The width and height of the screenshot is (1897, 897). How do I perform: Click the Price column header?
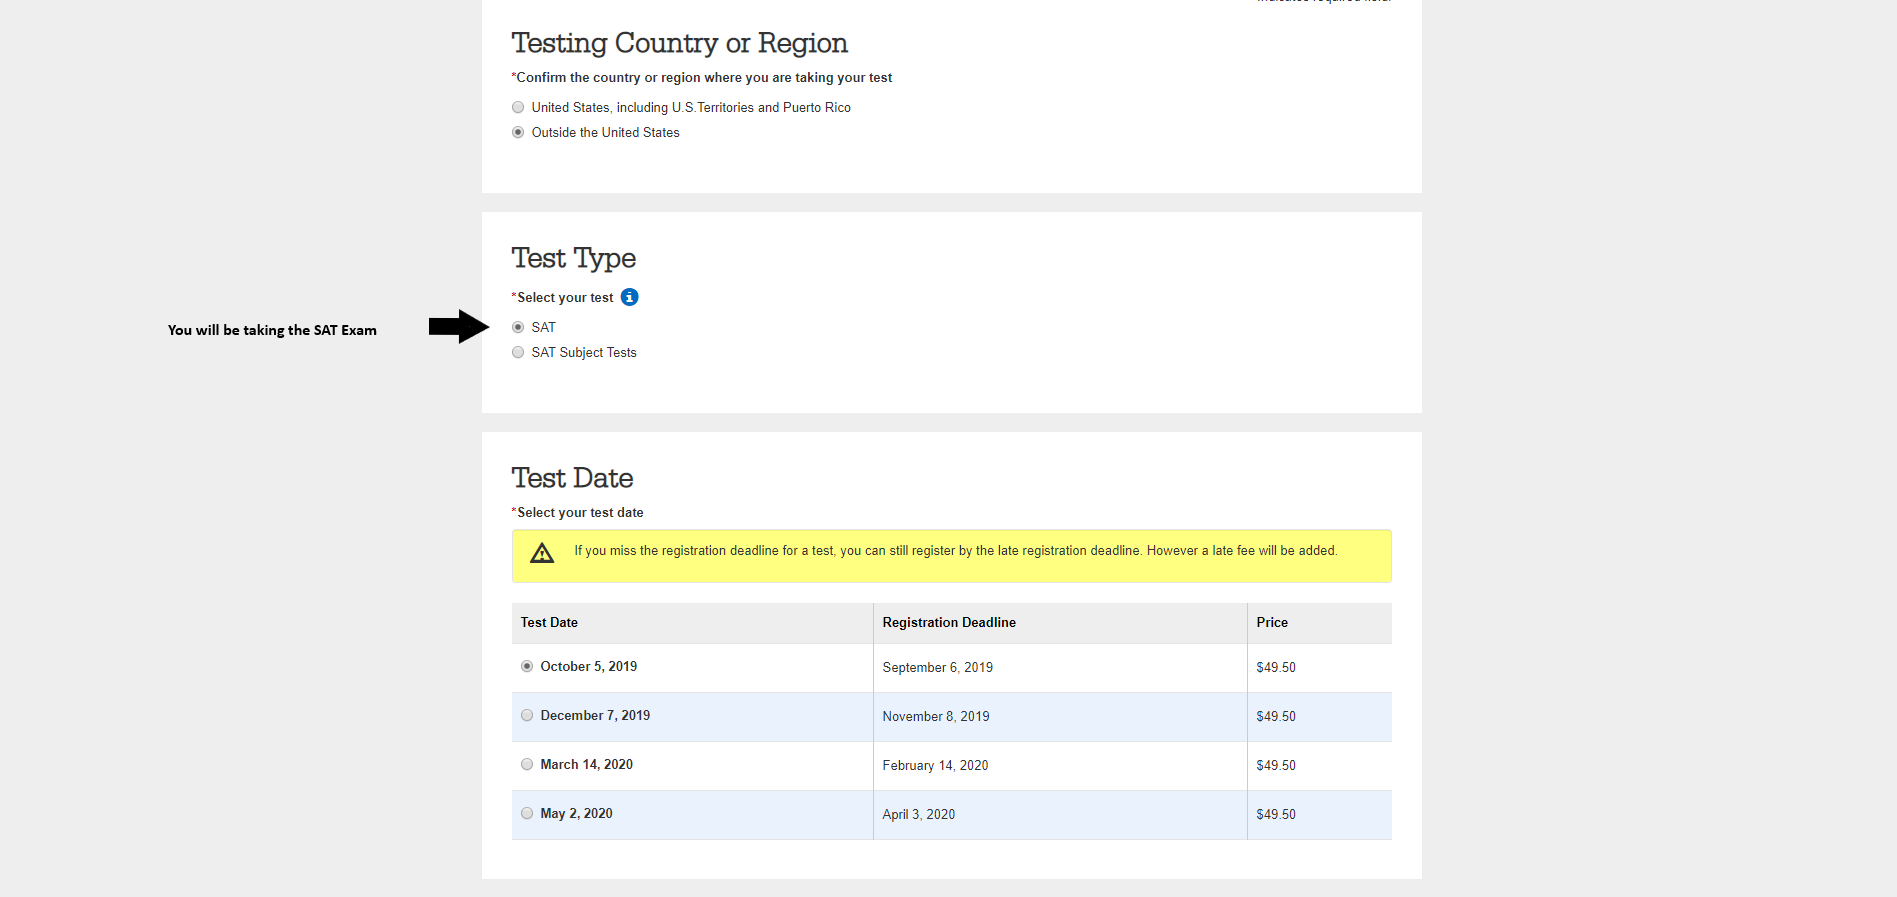point(1272,622)
